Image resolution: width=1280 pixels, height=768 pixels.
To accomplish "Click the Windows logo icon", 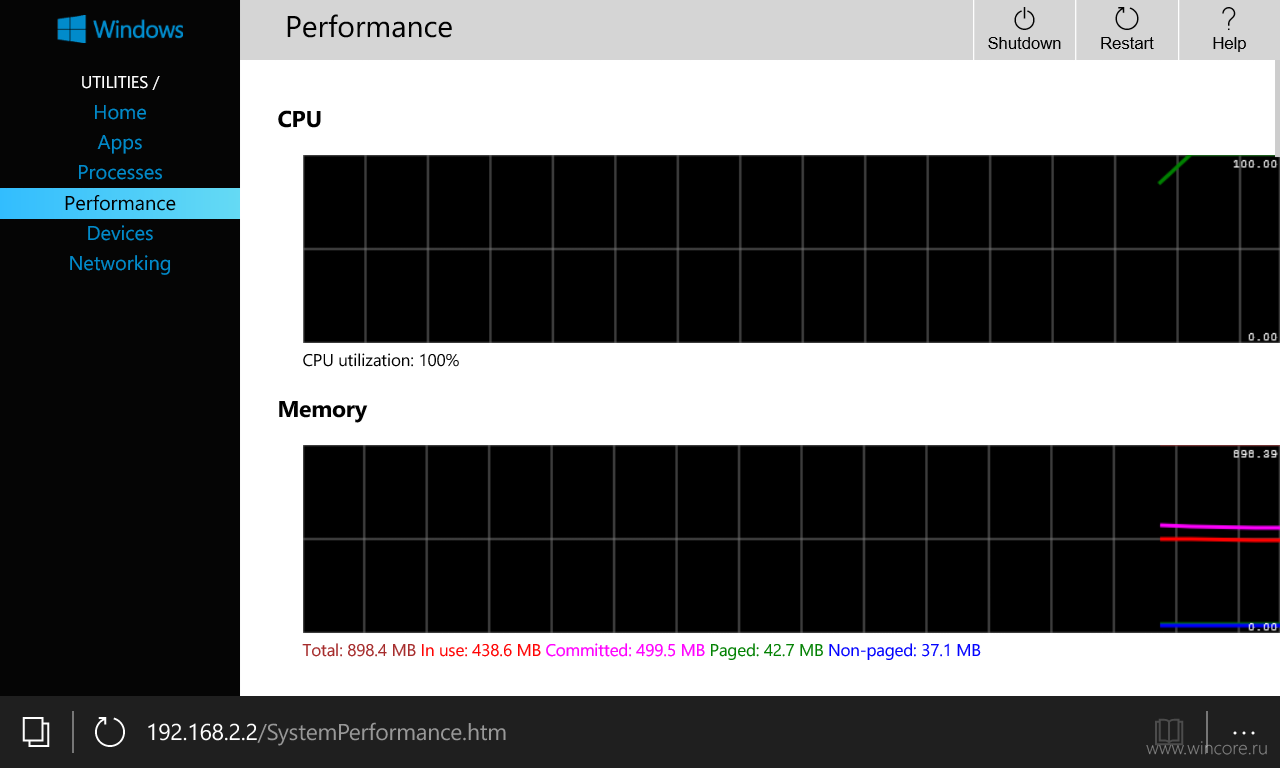I will tap(71, 28).
